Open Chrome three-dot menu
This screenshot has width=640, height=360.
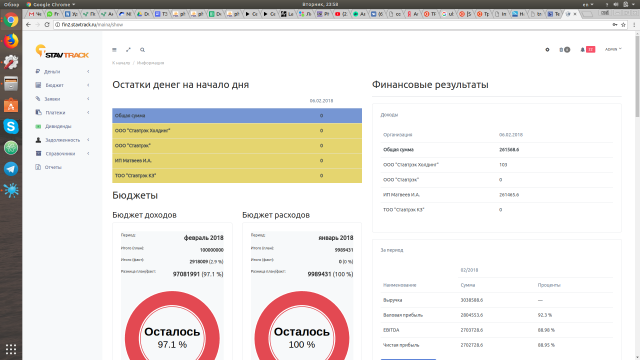pos(634,24)
